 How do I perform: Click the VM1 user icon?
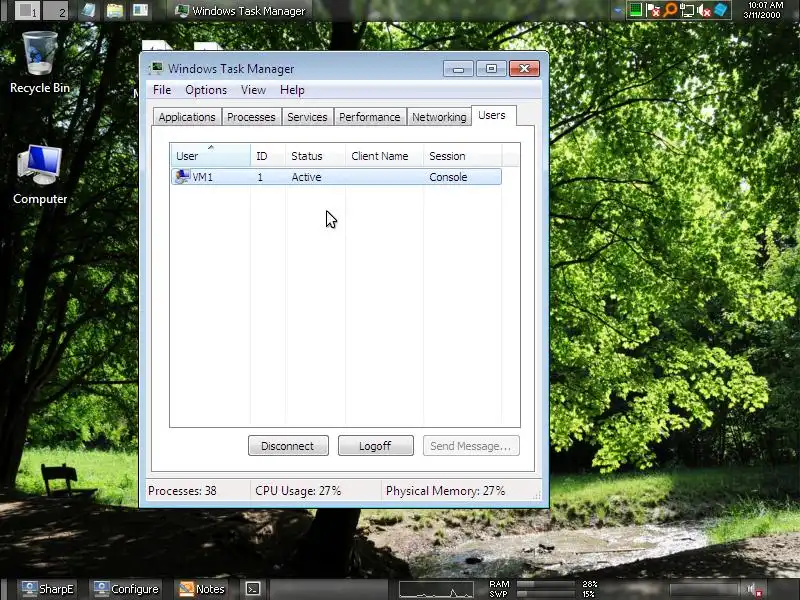(182, 177)
